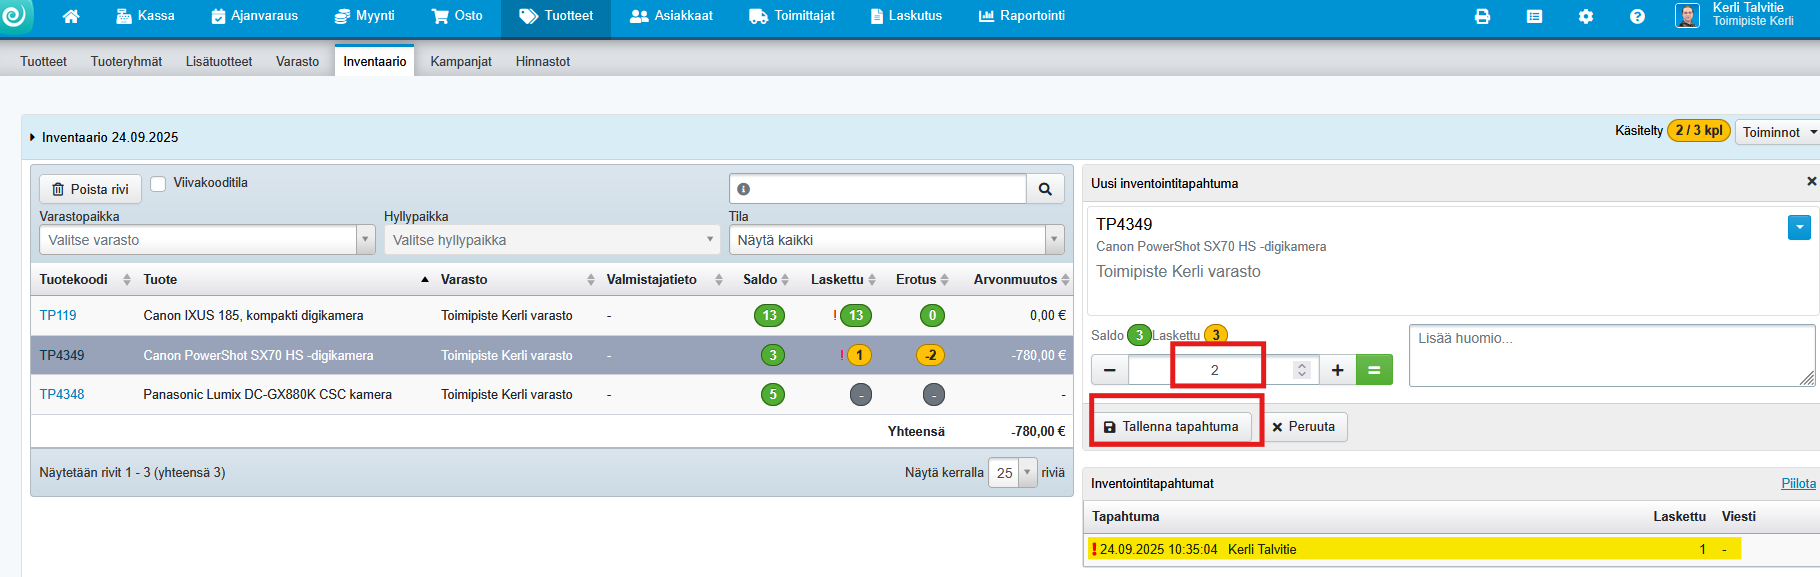Expand the Toiminnot actions dropdown
1820x577 pixels.
(1779, 132)
